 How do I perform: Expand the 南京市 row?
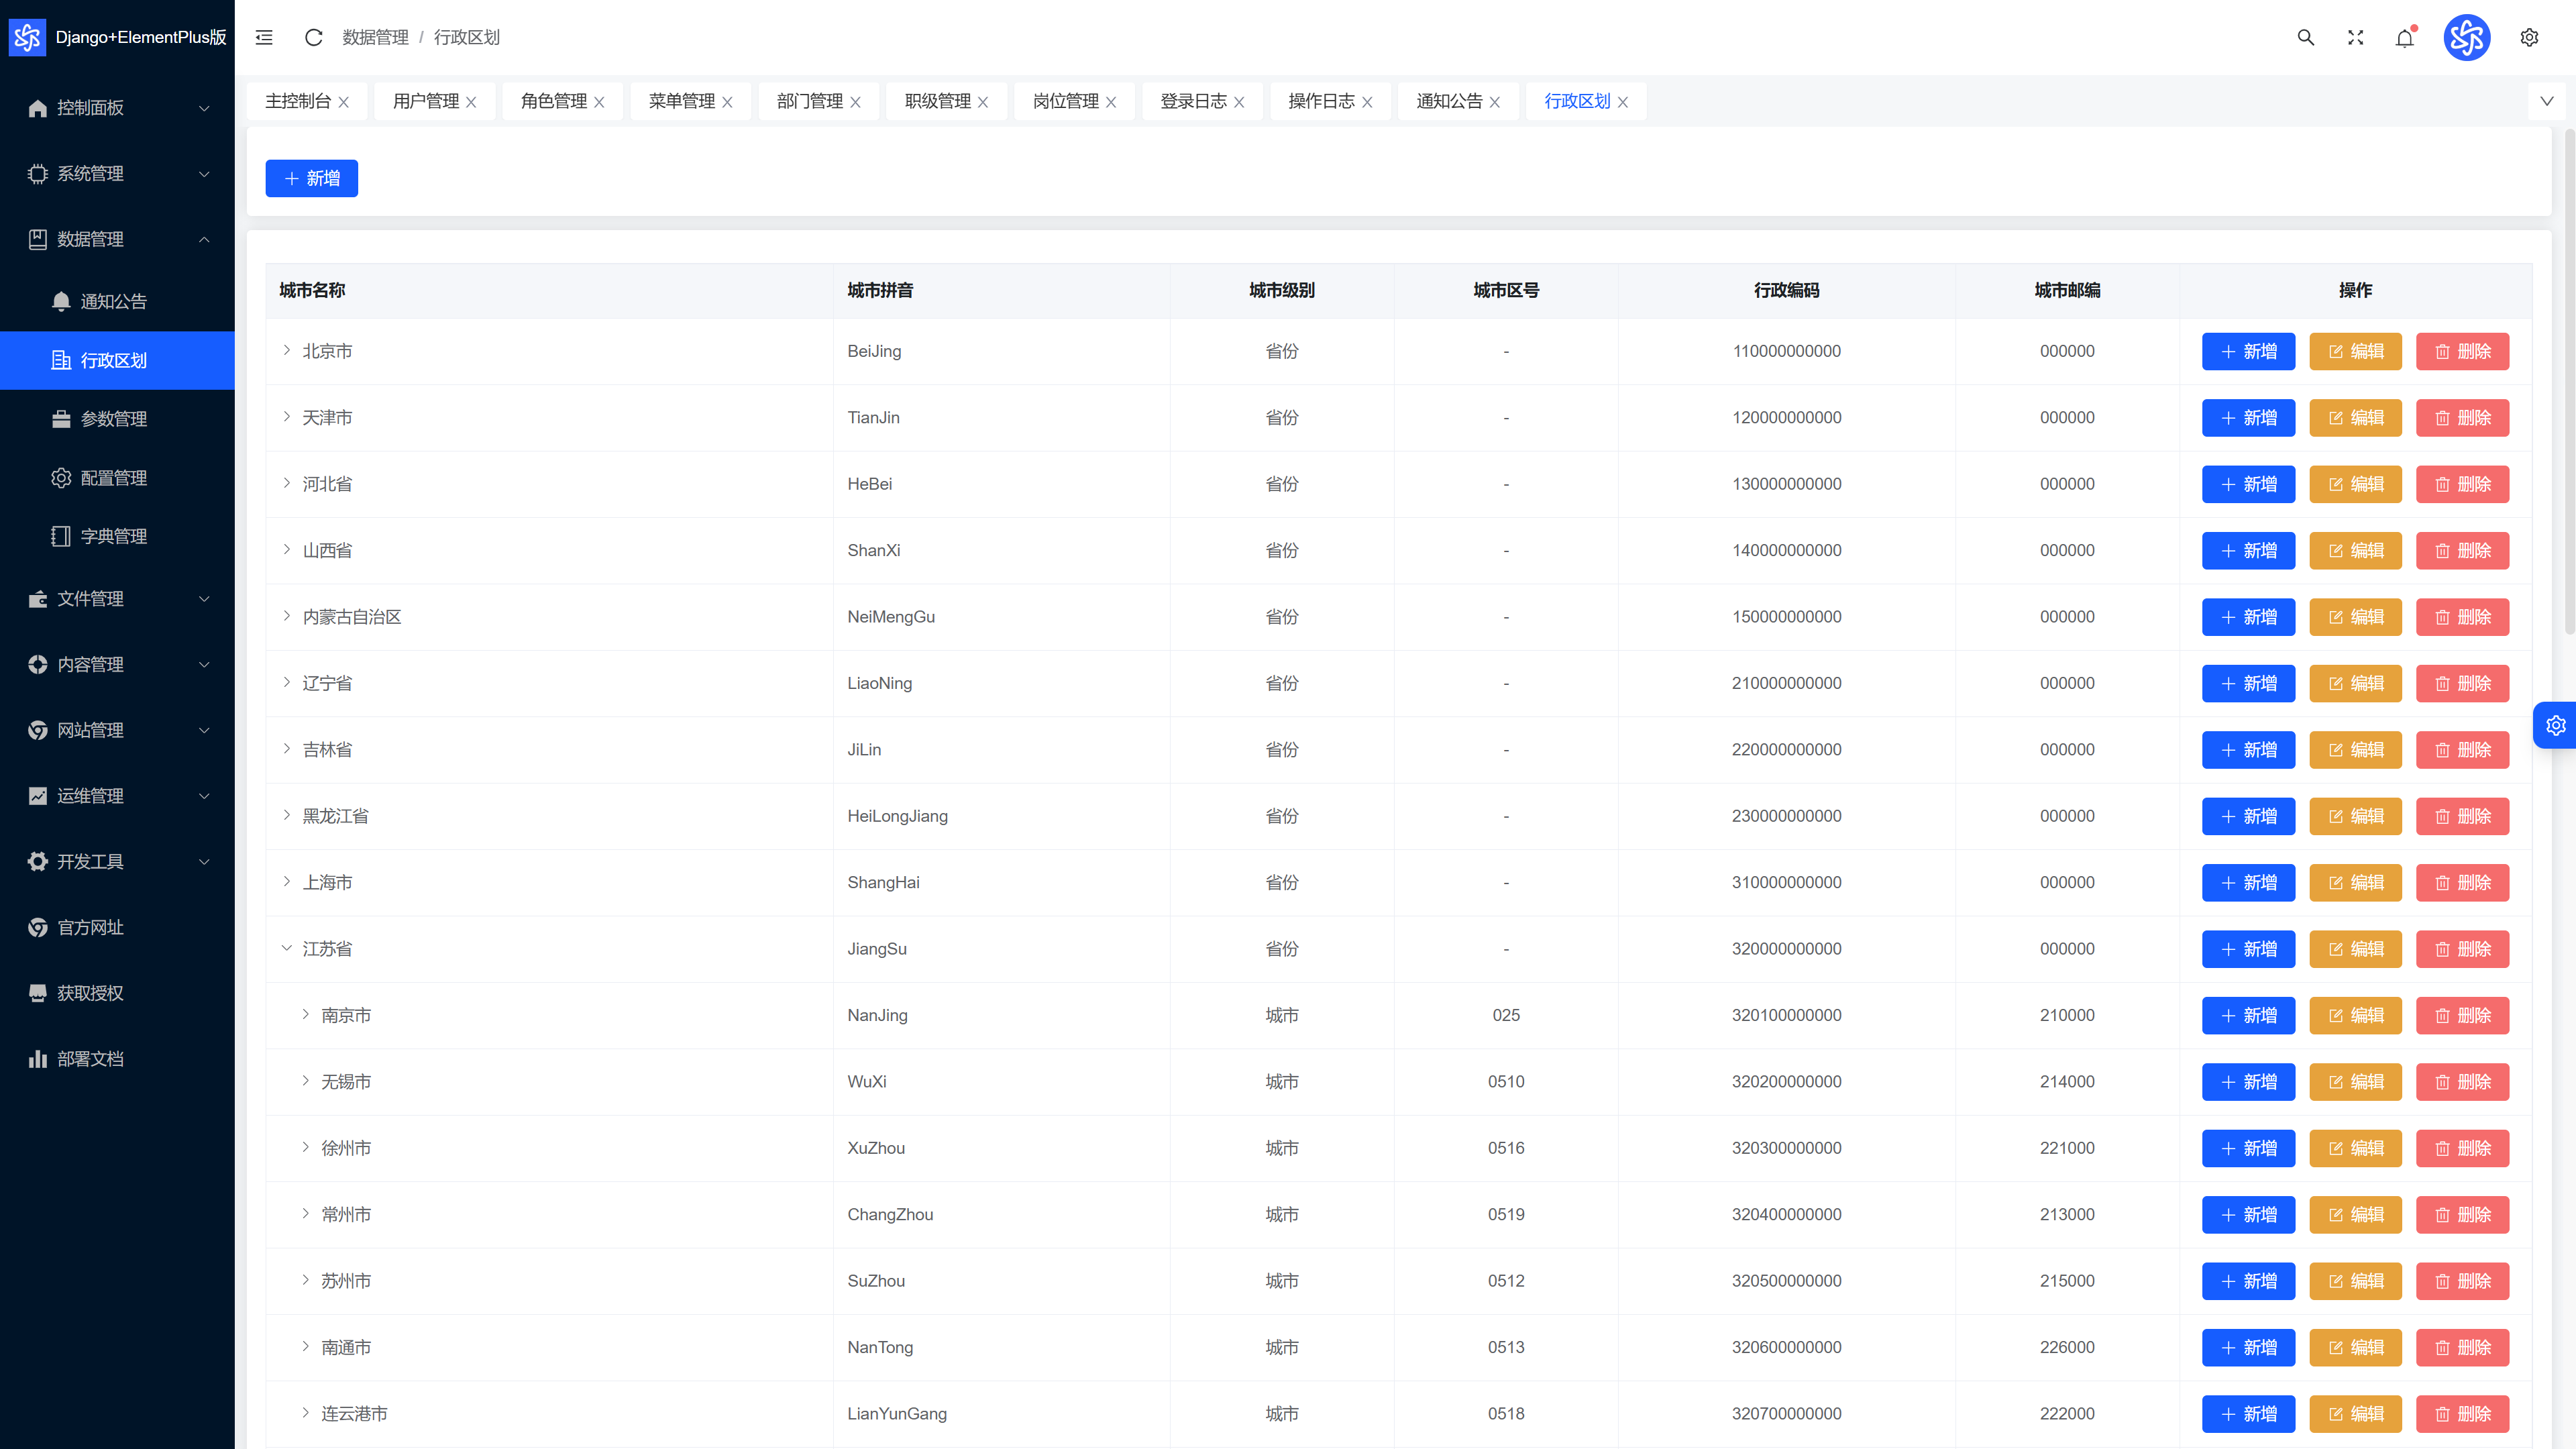click(306, 1014)
